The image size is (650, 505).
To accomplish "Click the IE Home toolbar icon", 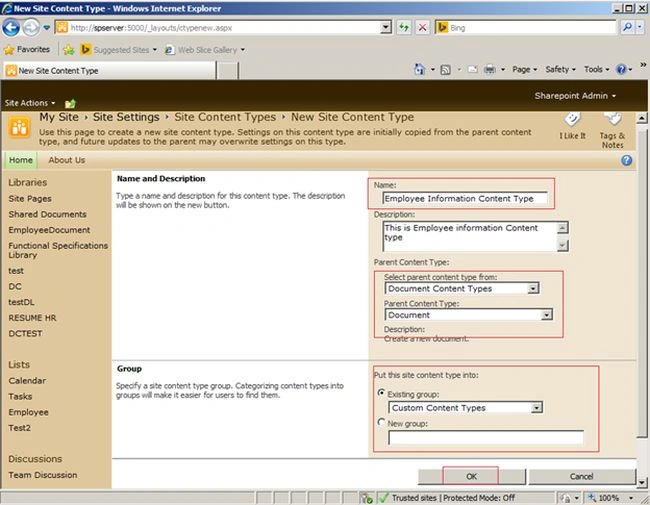I will tap(420, 69).
